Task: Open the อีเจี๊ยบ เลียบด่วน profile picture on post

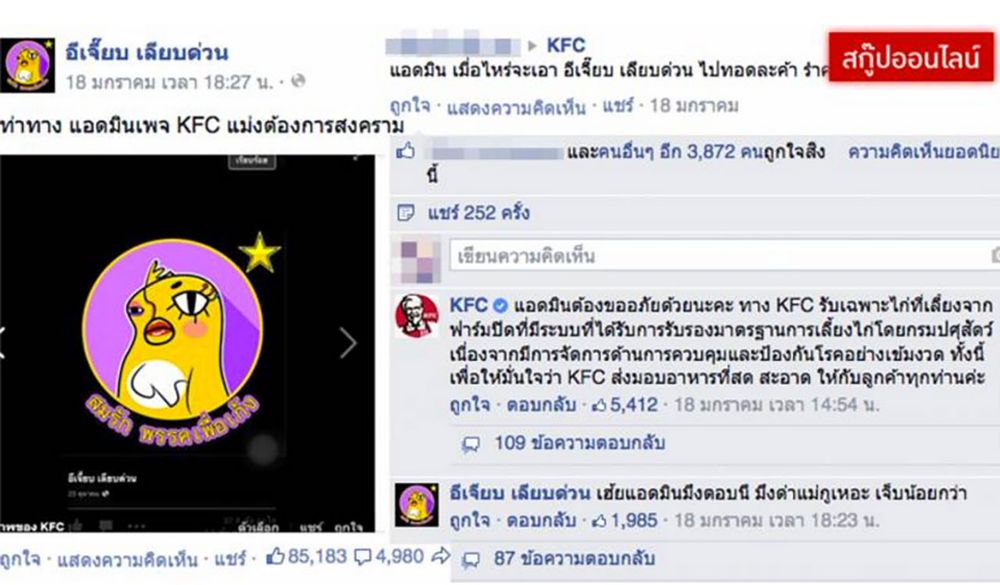Action: [27, 65]
